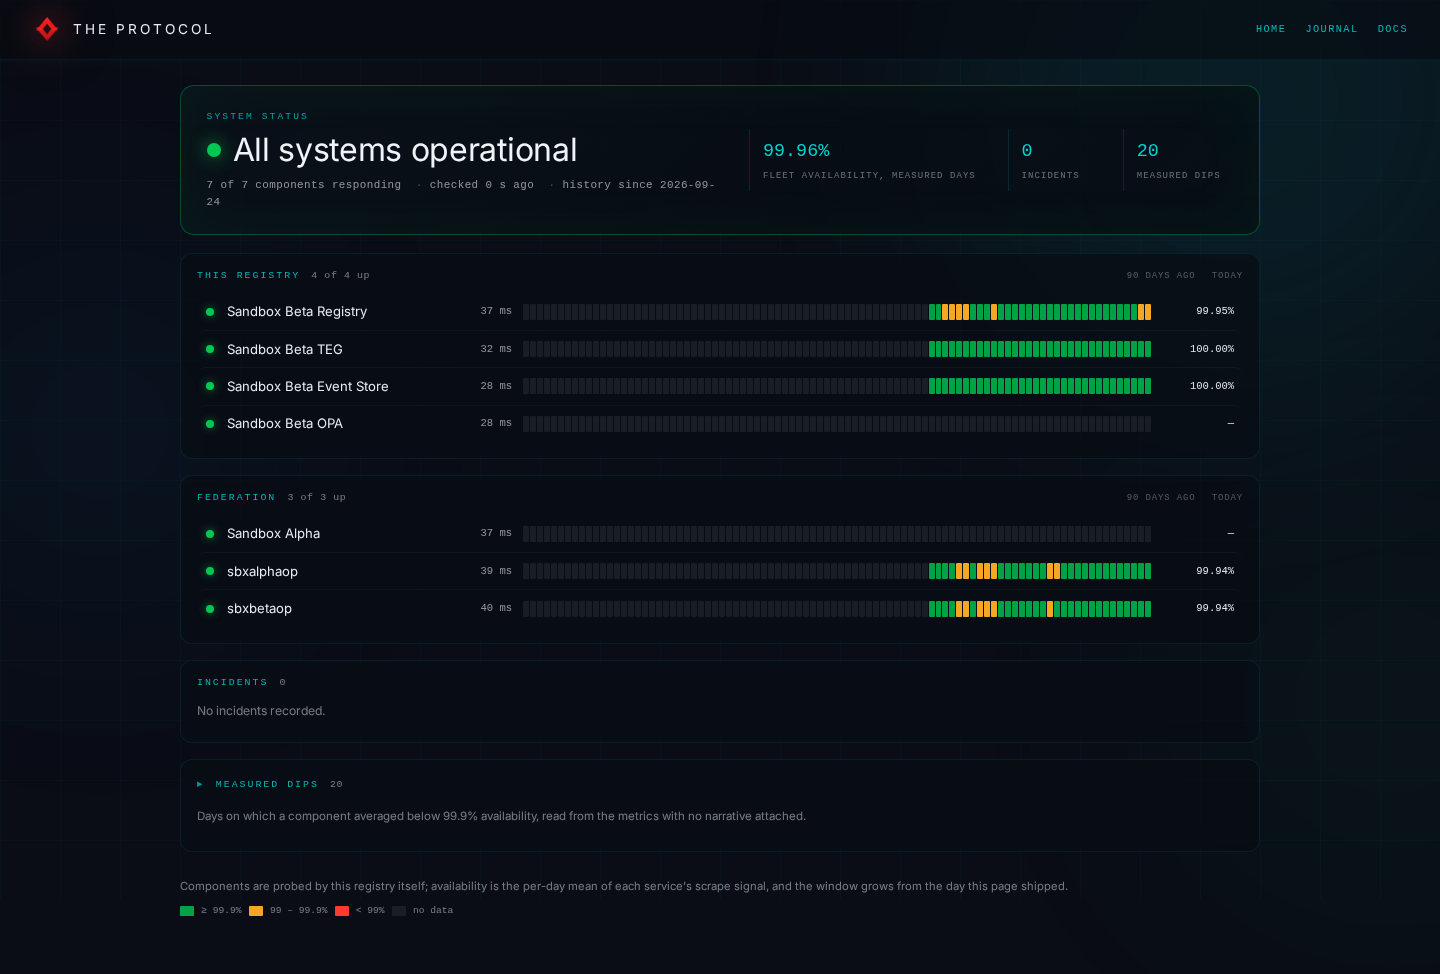Click Sandbox Beta Registry 99.95% uptime value
This screenshot has width=1440, height=974.
tap(1215, 311)
